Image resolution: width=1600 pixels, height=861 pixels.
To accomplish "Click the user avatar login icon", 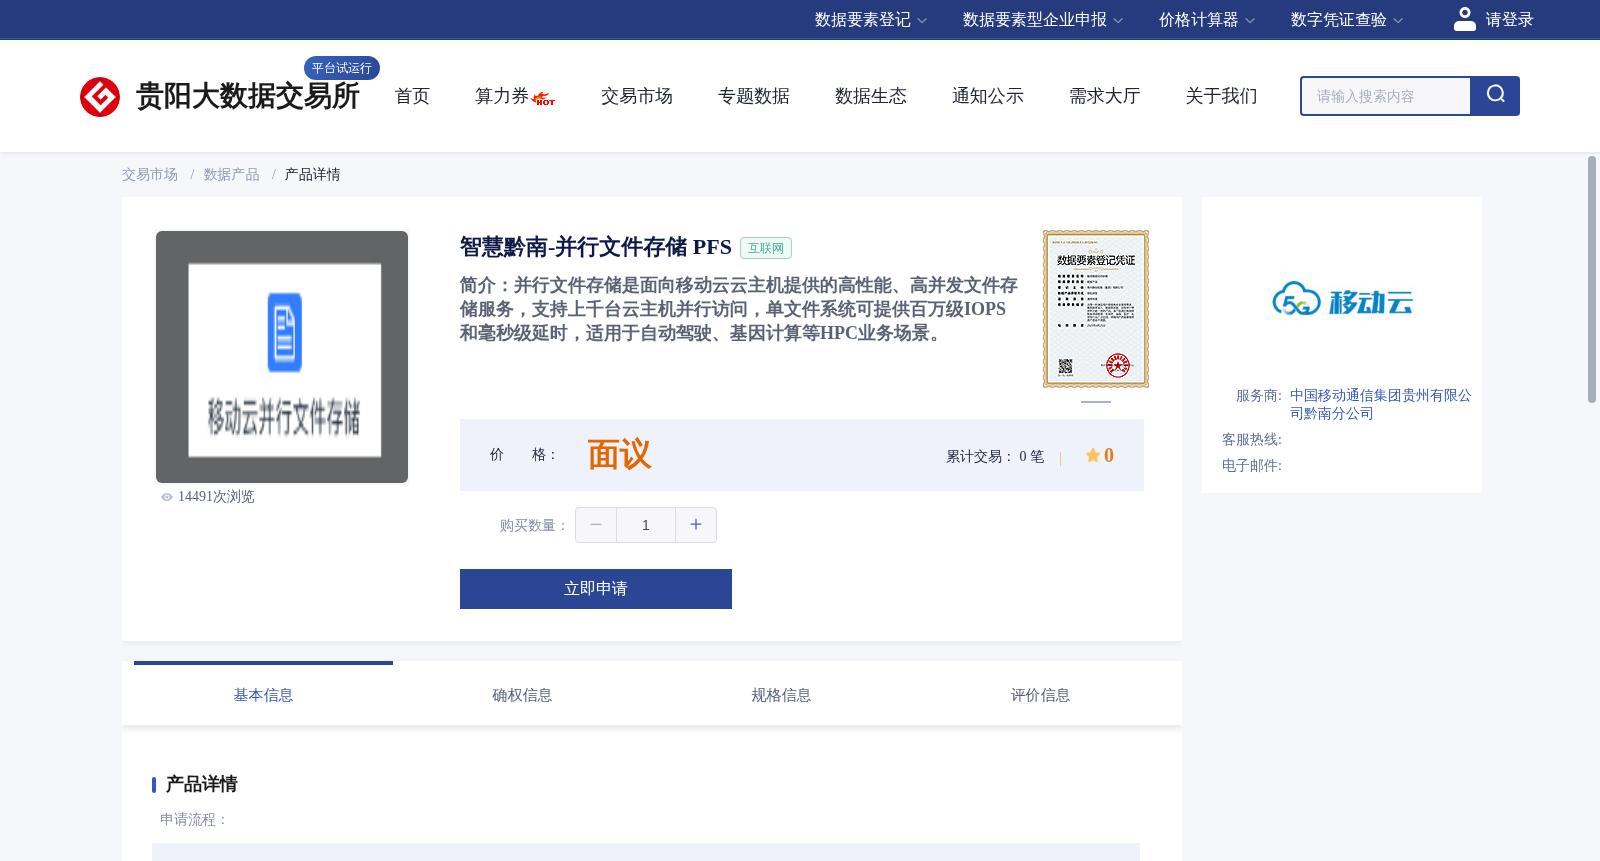I will coord(1465,19).
